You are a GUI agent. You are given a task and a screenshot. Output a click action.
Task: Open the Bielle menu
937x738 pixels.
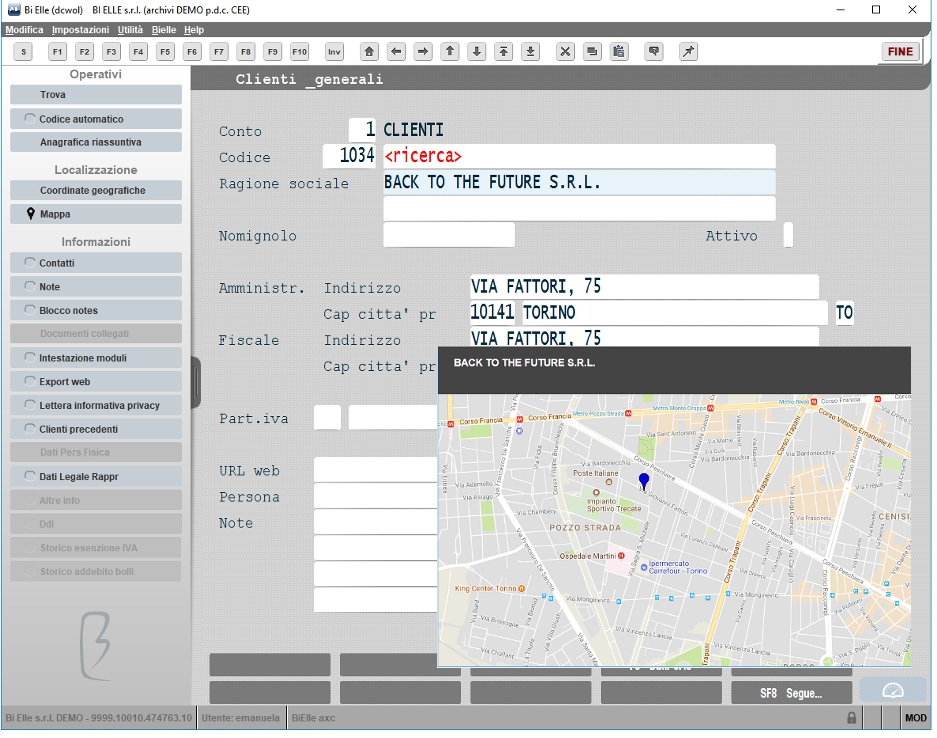coord(164,30)
